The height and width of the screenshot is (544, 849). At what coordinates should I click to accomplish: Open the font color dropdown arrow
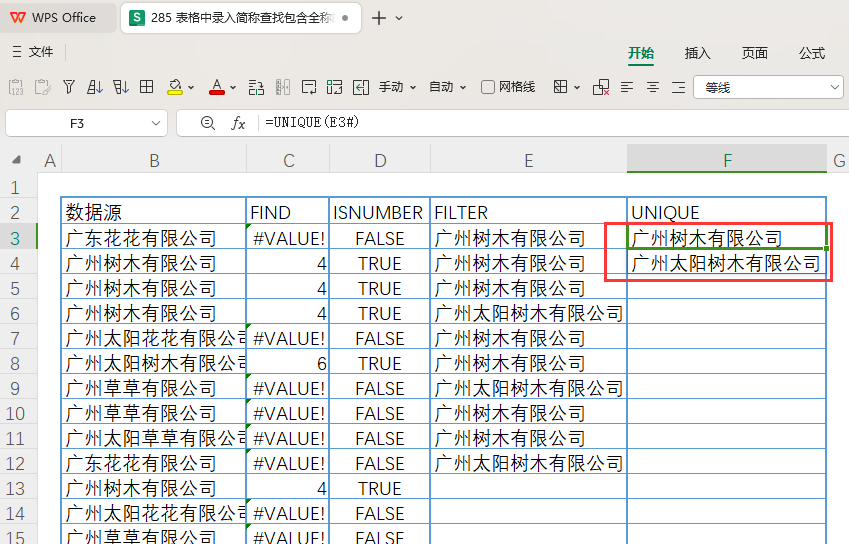(x=233, y=87)
